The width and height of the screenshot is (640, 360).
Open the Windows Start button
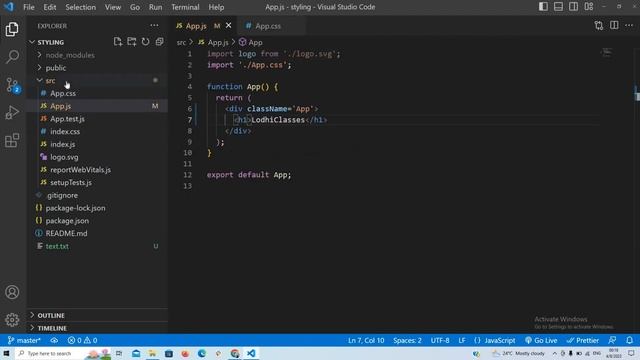(x=7, y=353)
